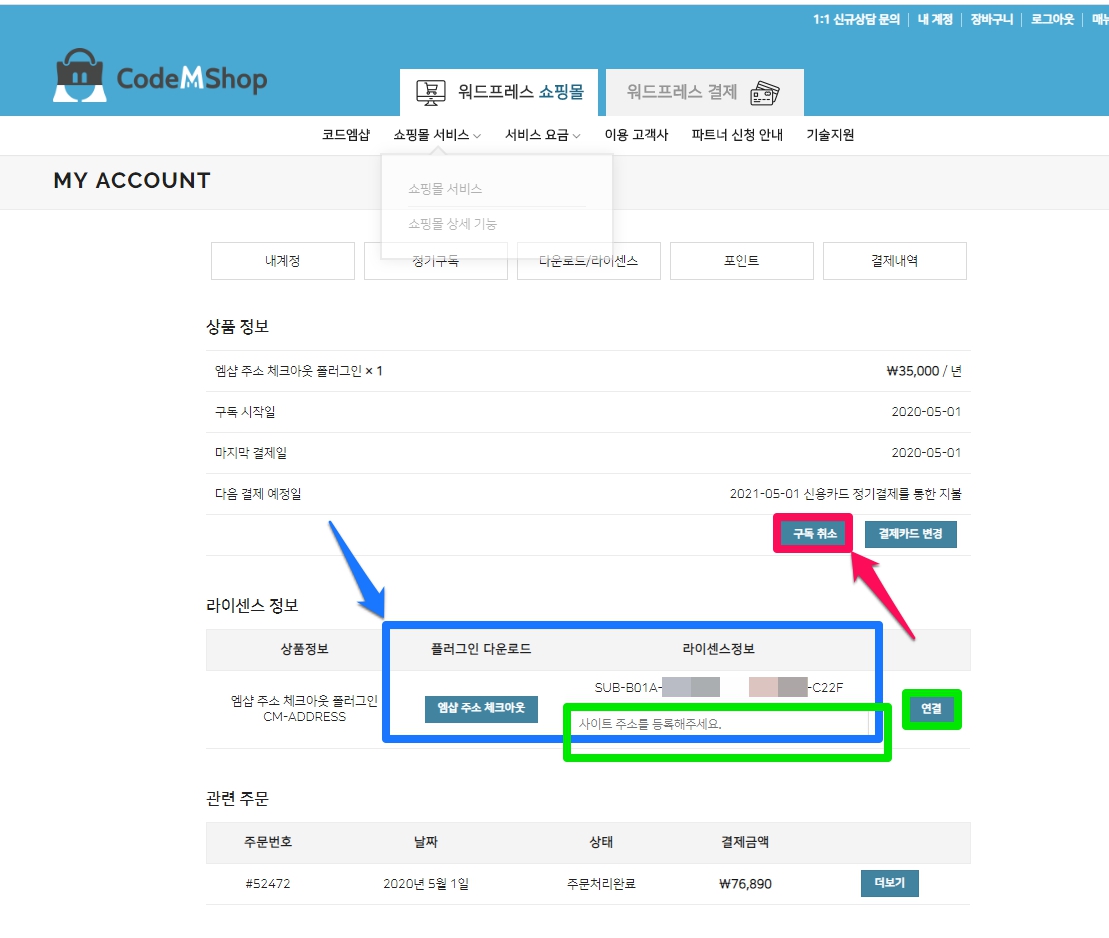Image resolution: width=1109 pixels, height=938 pixels.
Task: Download the 엠샵 주소 체크아웃 plugin
Action: click(481, 709)
